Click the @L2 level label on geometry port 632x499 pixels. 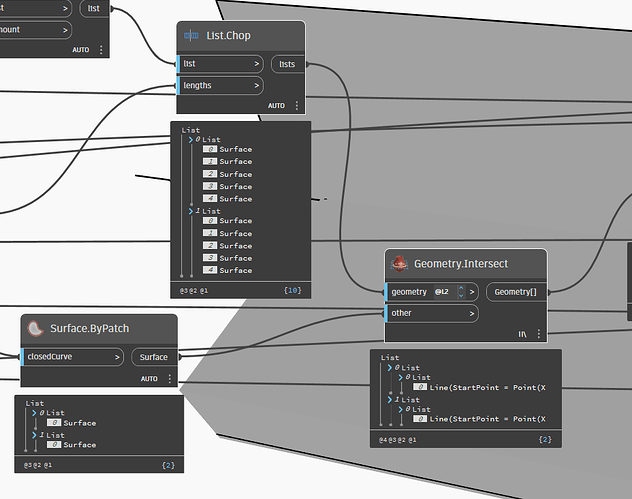442,292
